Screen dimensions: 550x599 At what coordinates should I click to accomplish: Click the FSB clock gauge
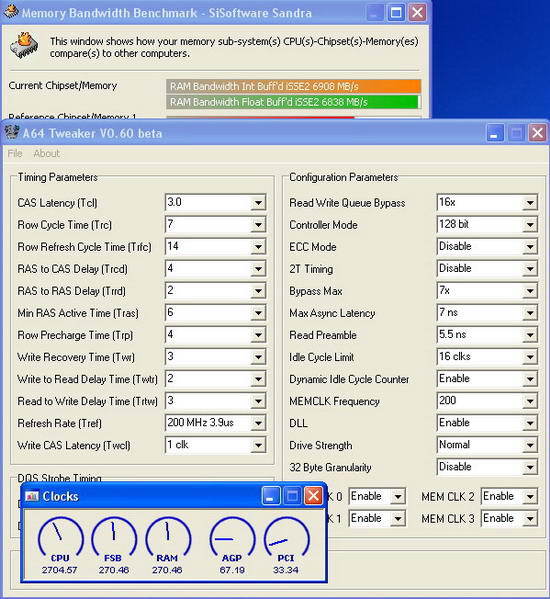[x=113, y=536]
